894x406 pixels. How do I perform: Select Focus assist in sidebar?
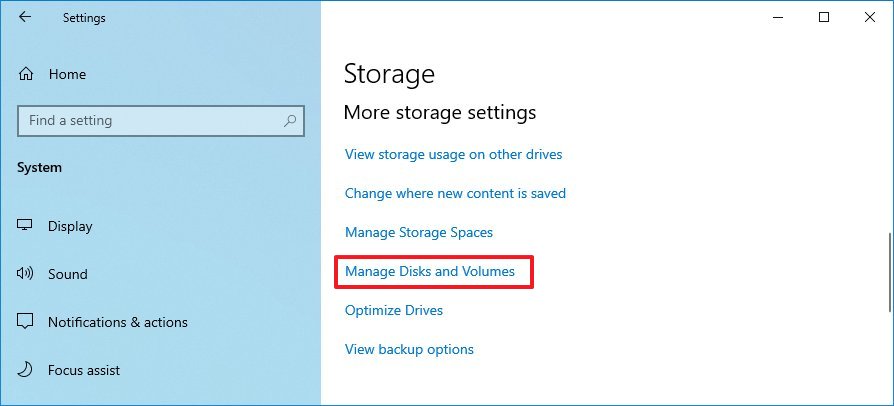click(x=84, y=370)
